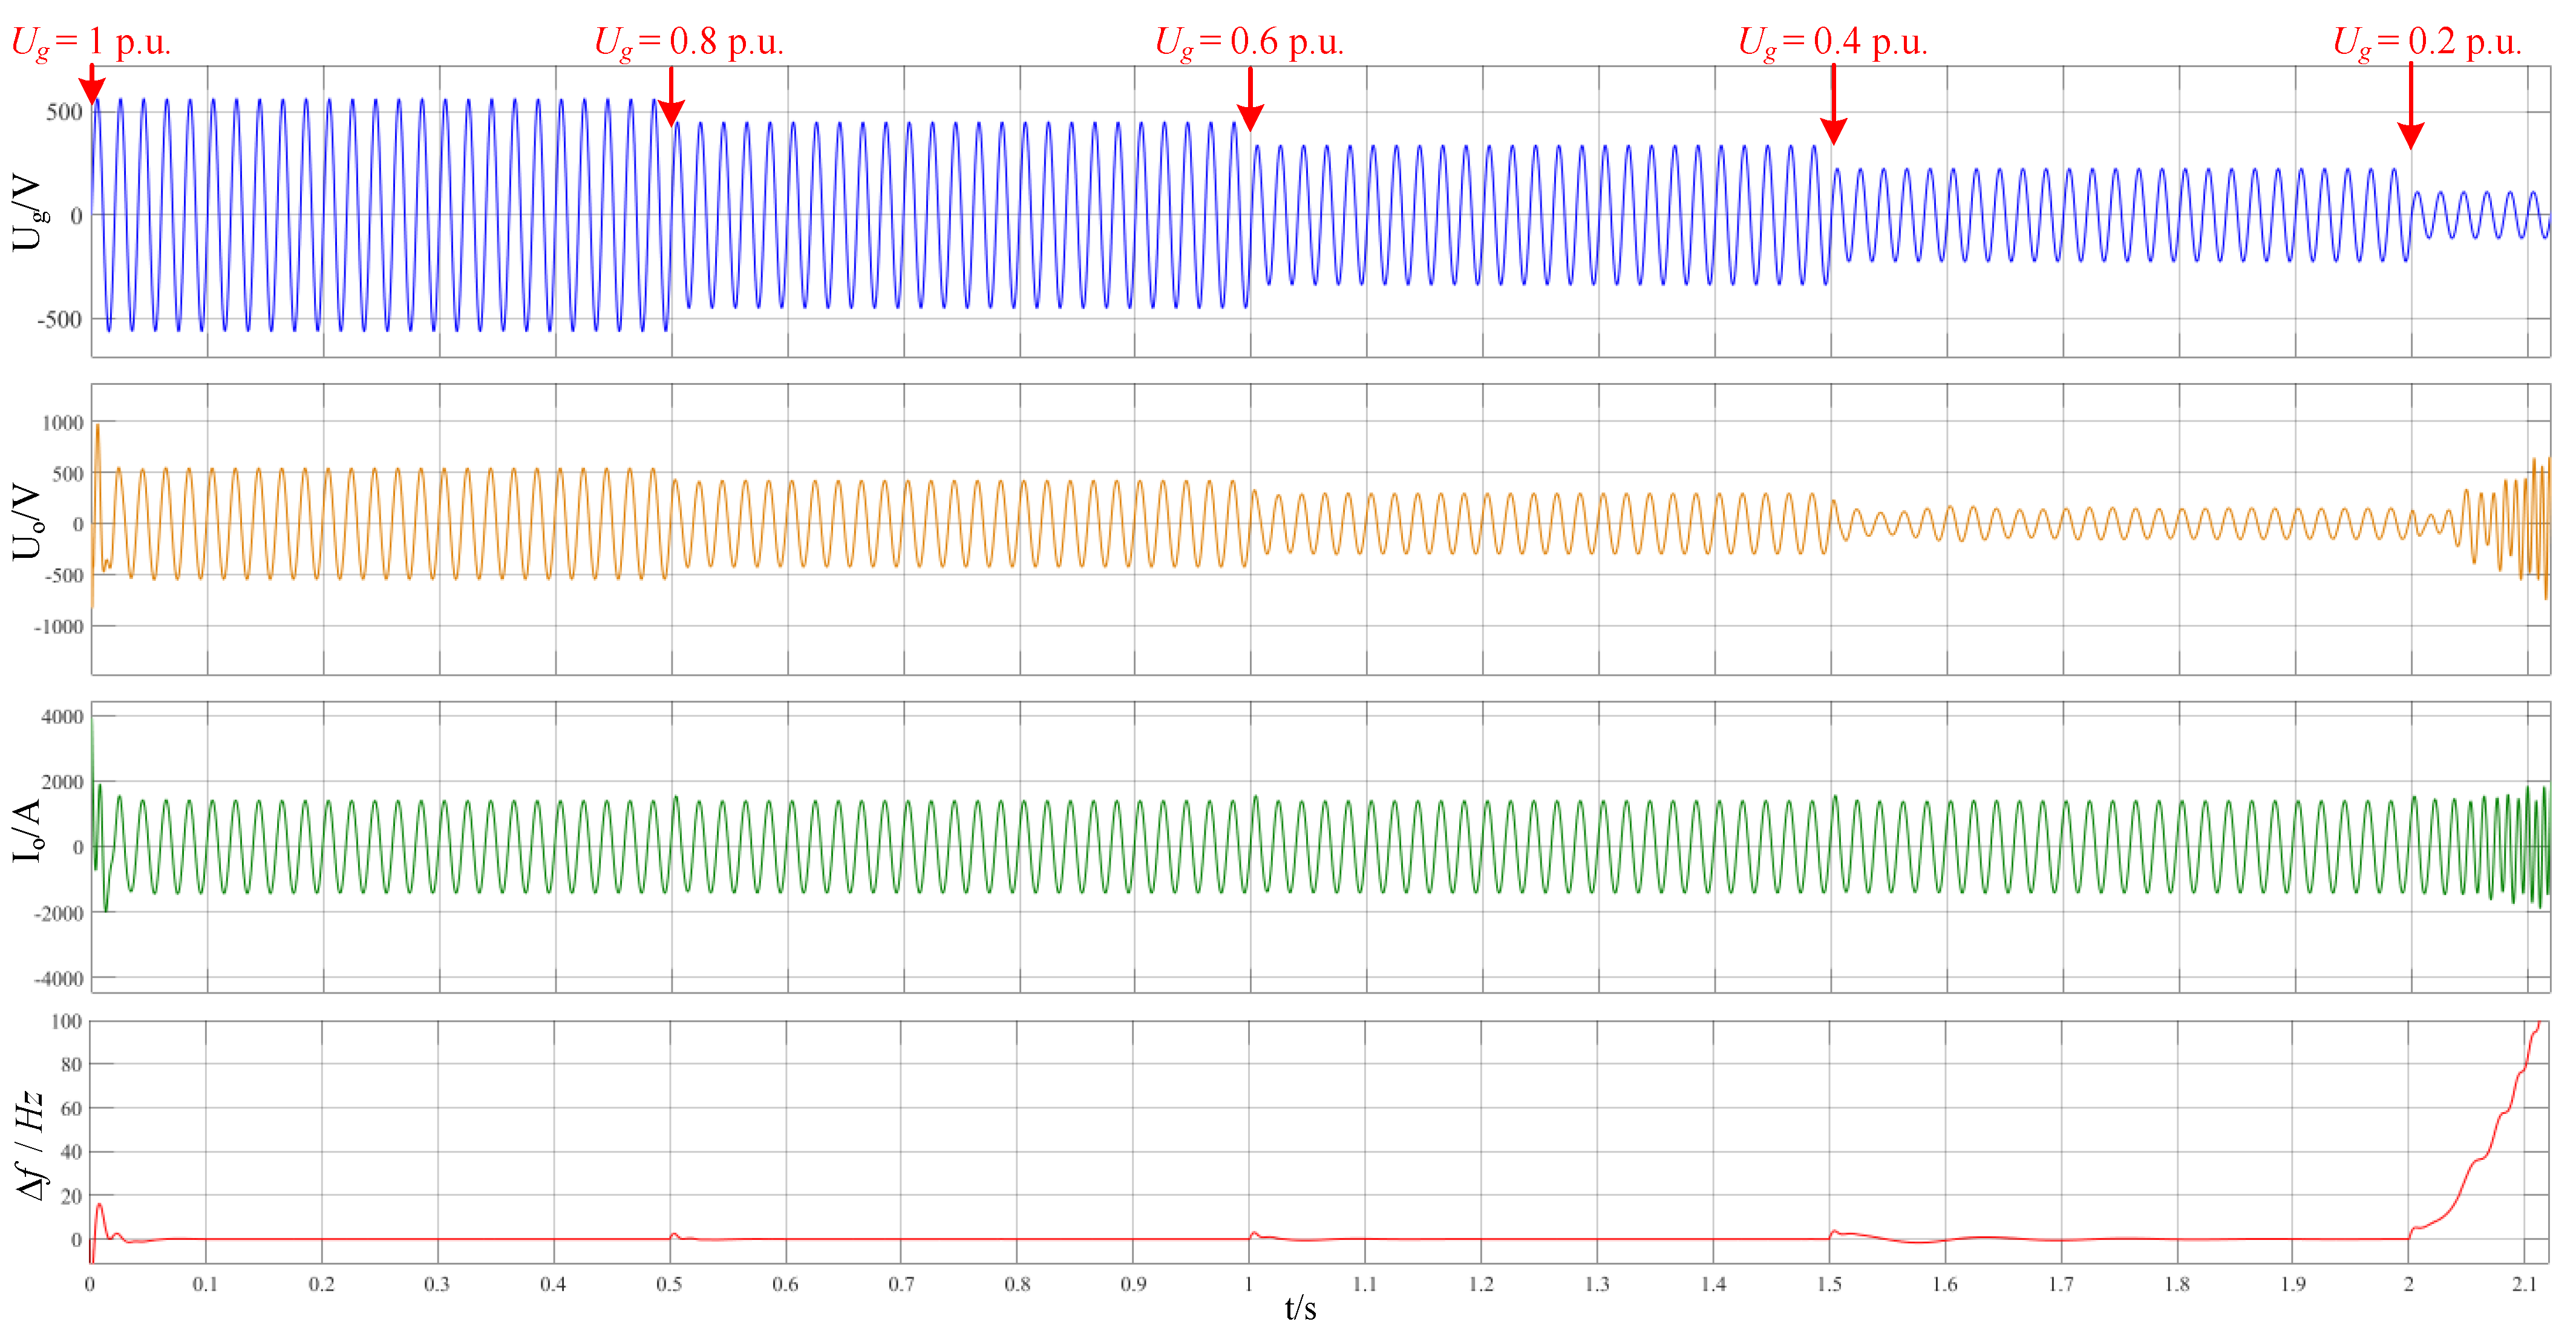Select the 'Uo/V' y-axis label
2576x1339 pixels.
(28, 523)
